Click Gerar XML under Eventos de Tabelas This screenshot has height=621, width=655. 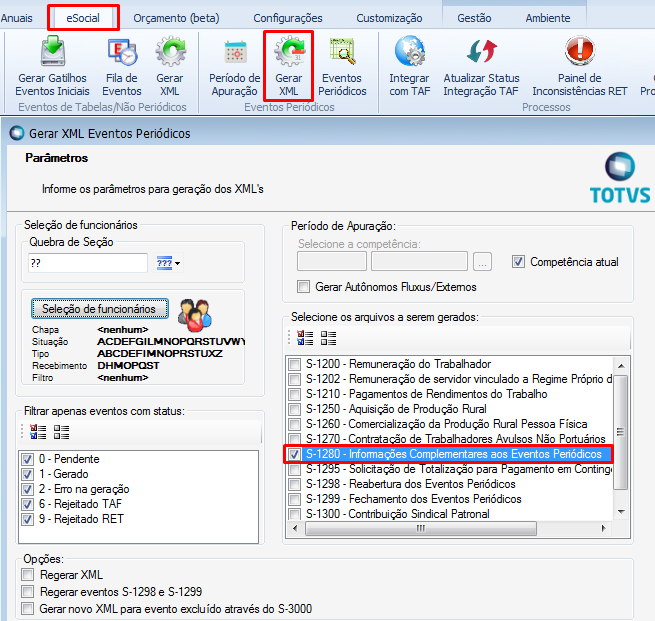(x=170, y=66)
